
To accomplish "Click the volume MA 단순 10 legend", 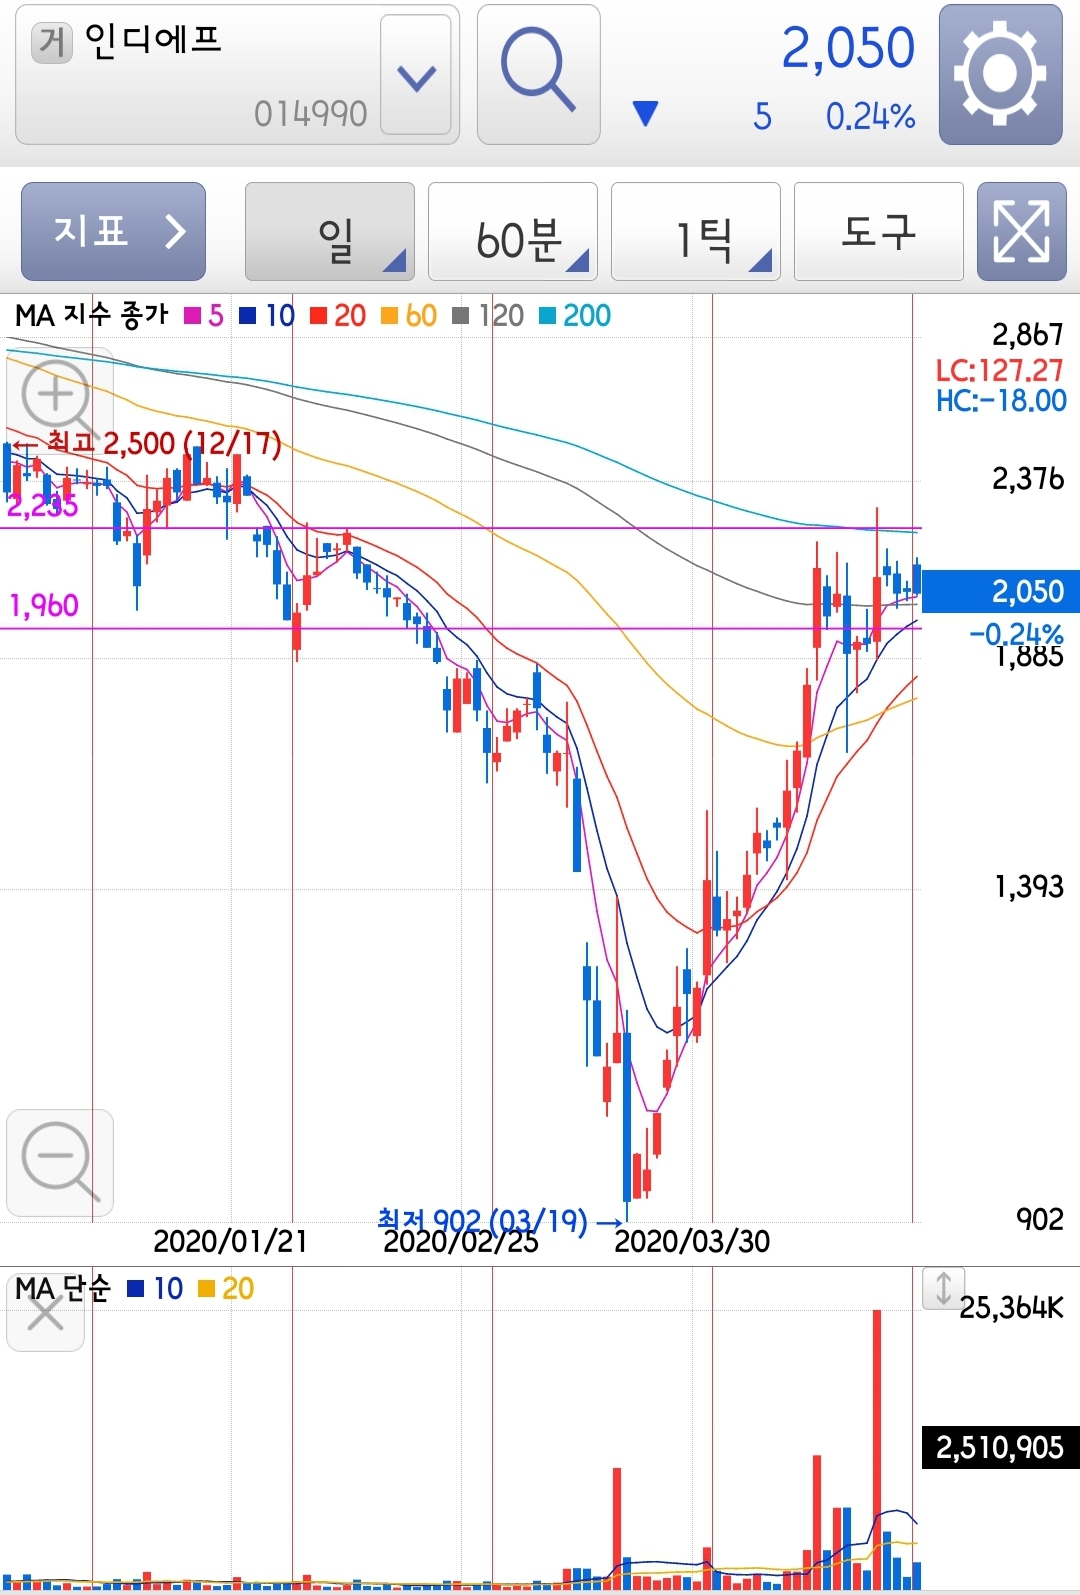I will pyautogui.click(x=156, y=1289).
